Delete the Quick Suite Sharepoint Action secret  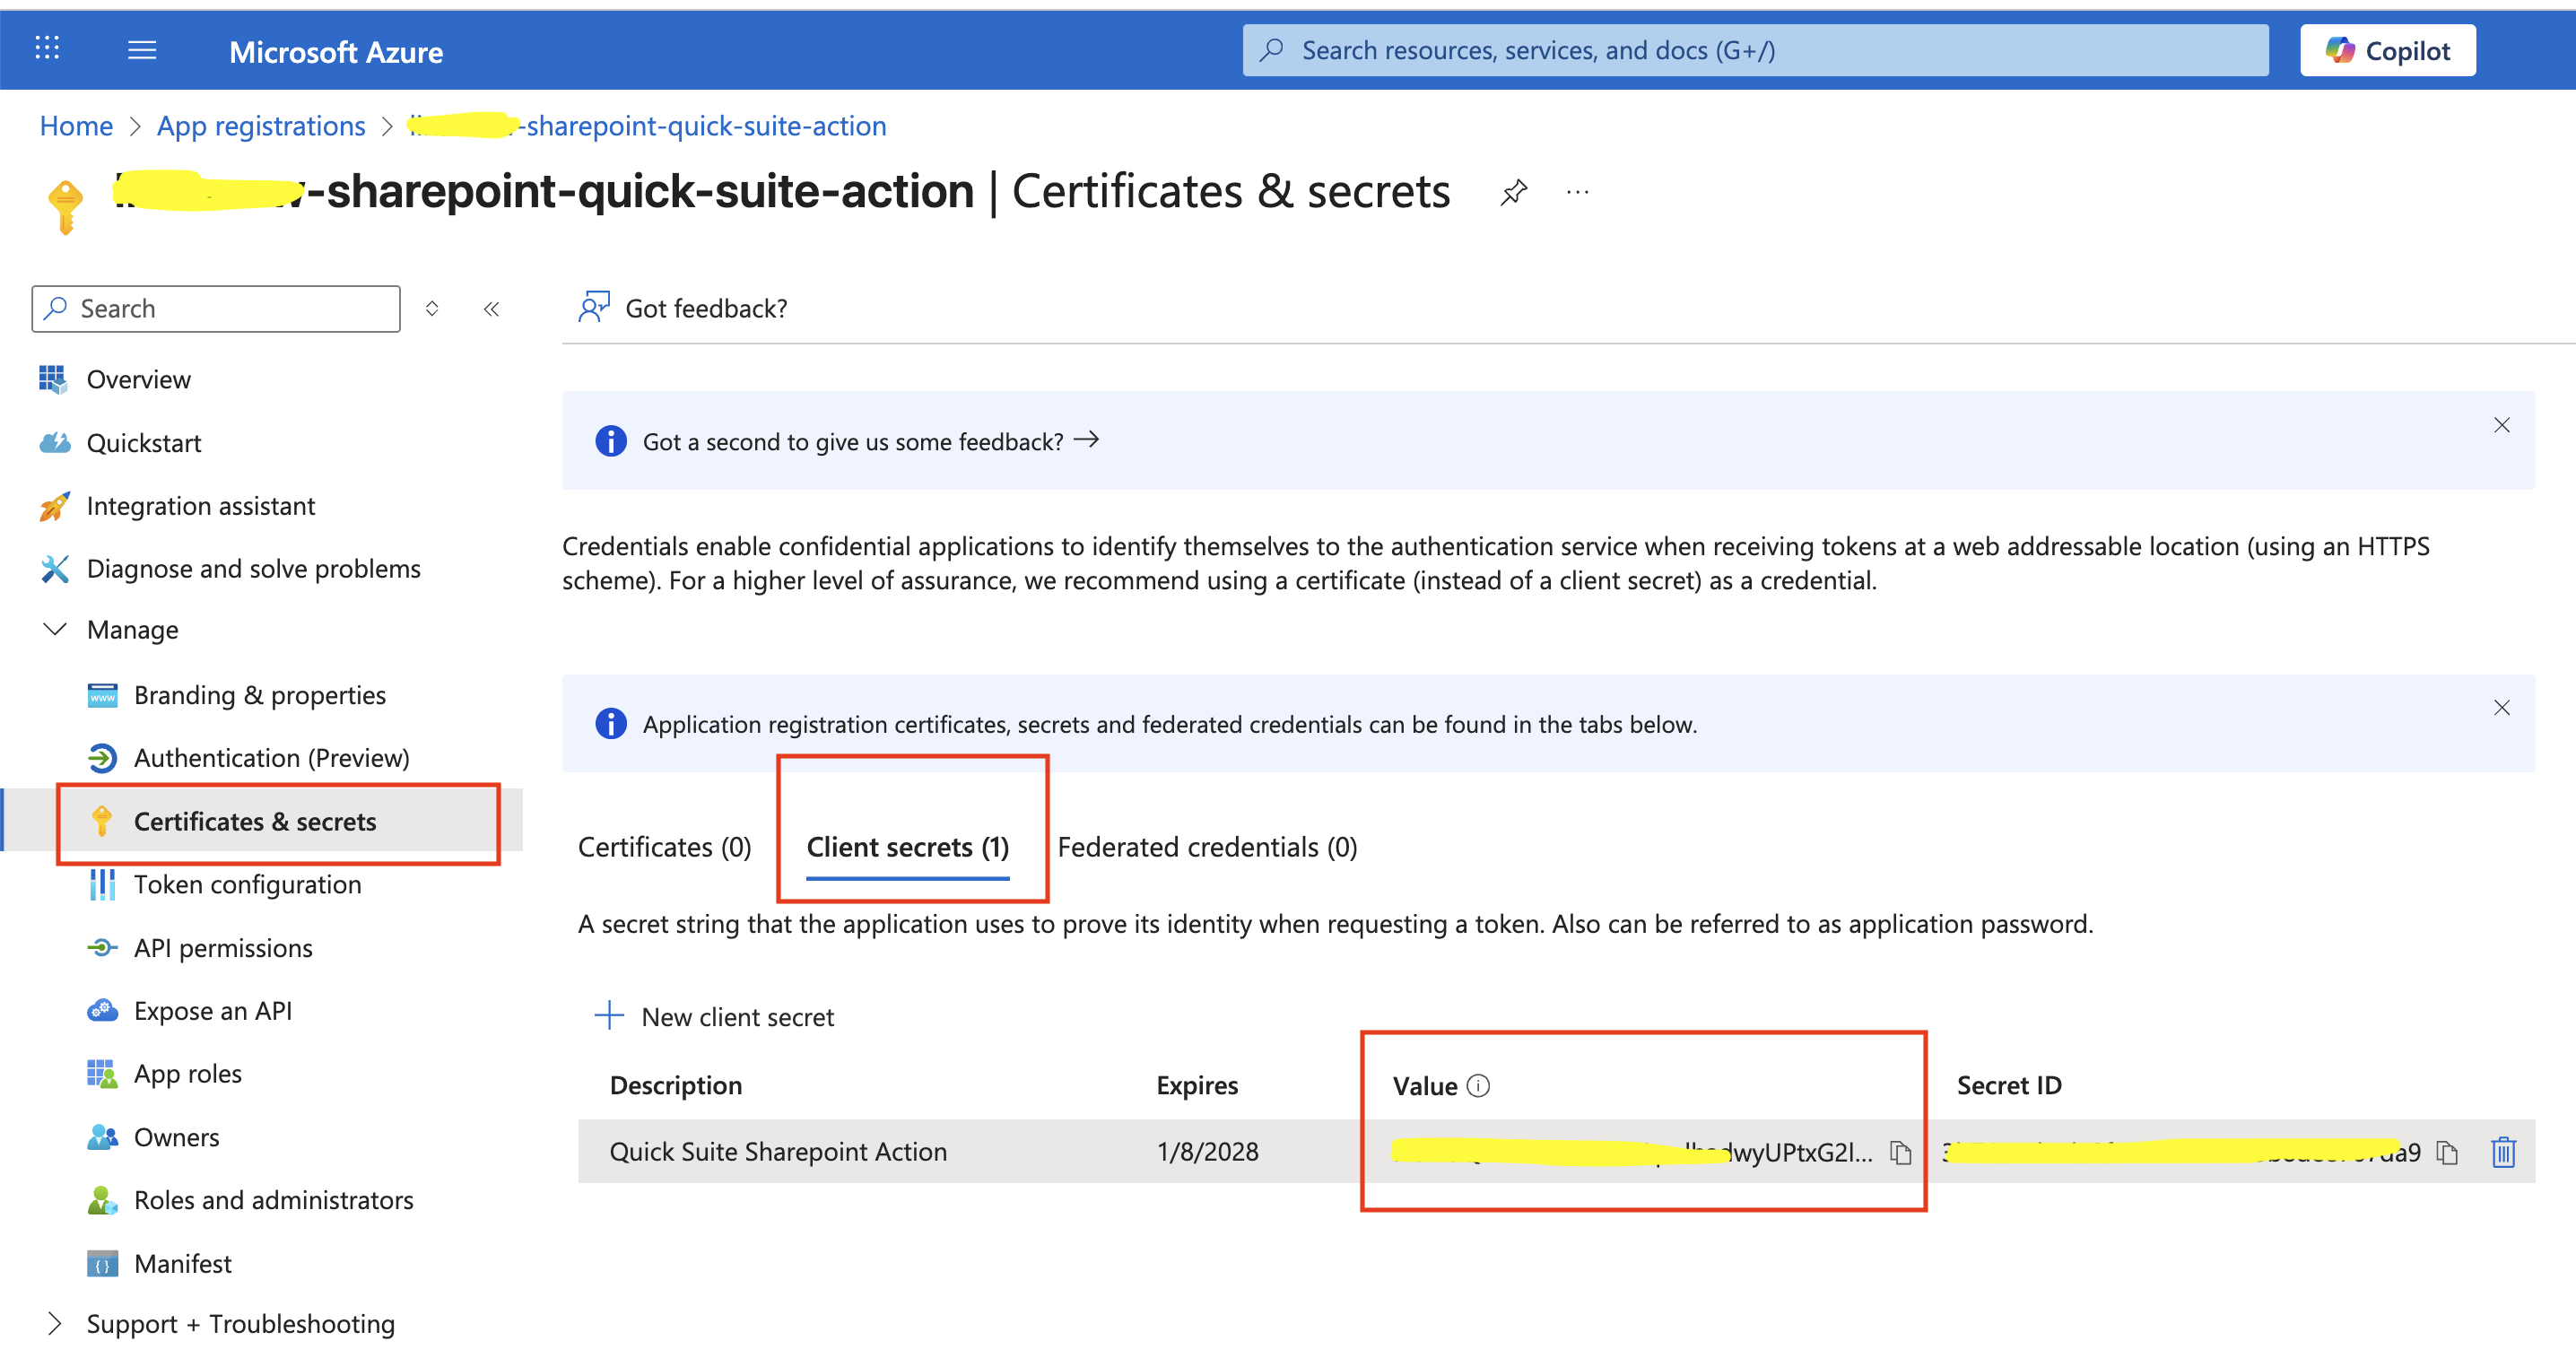click(x=2503, y=1152)
